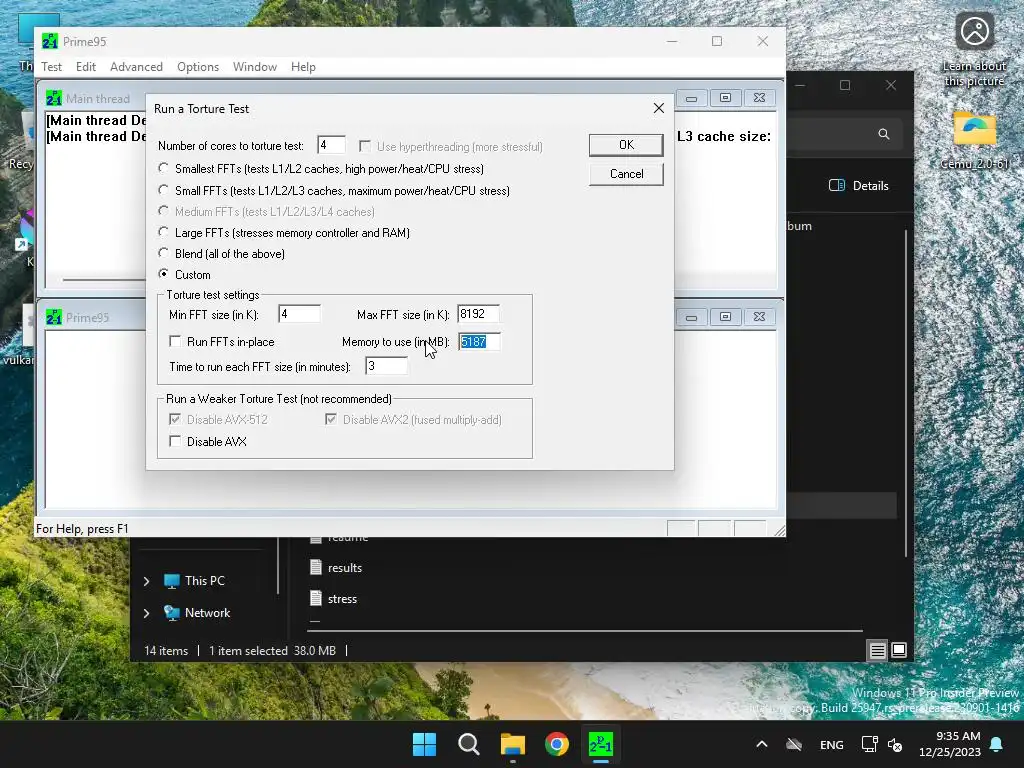Click the Prime95 window resize grip
This screenshot has width=1024, height=768.
tap(779, 530)
